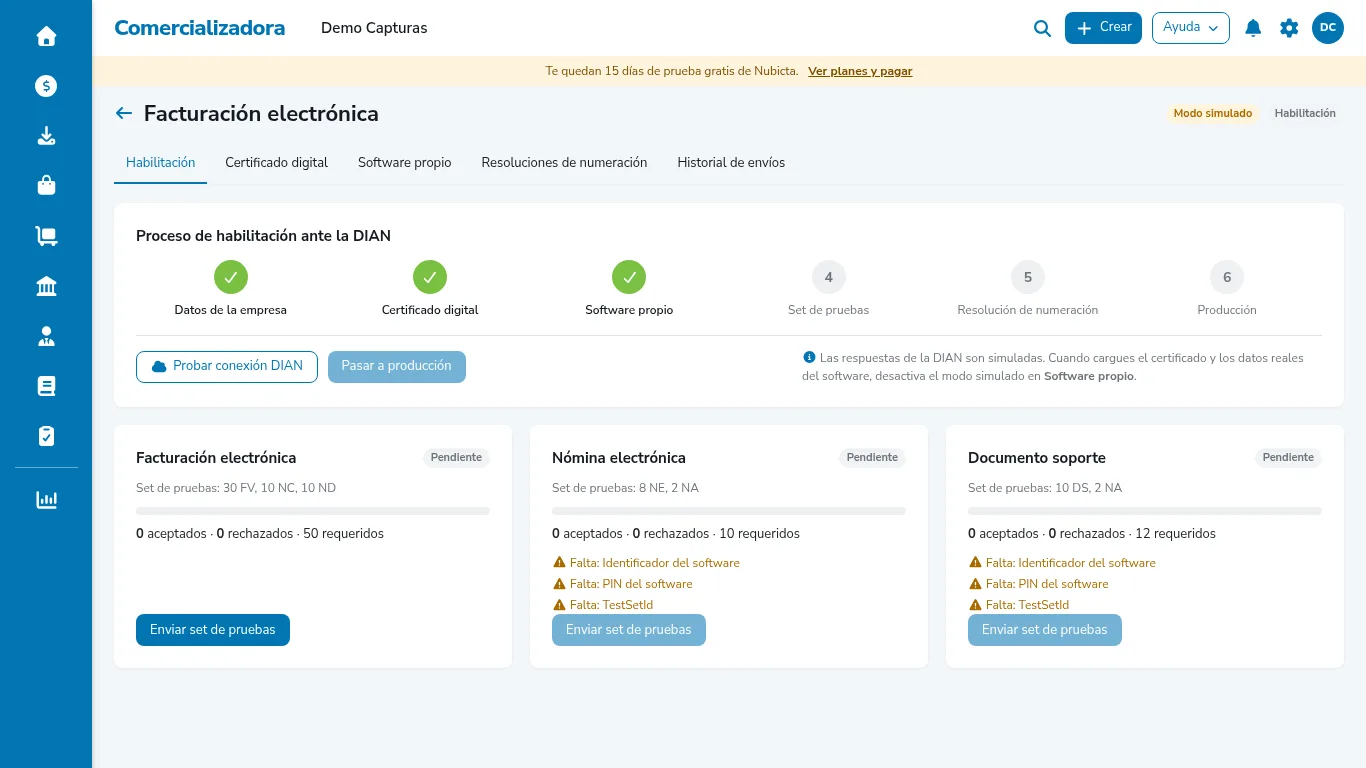Image resolution: width=1366 pixels, height=768 pixels.
Task: Open the bank building sidebar icon
Action: click(46, 286)
